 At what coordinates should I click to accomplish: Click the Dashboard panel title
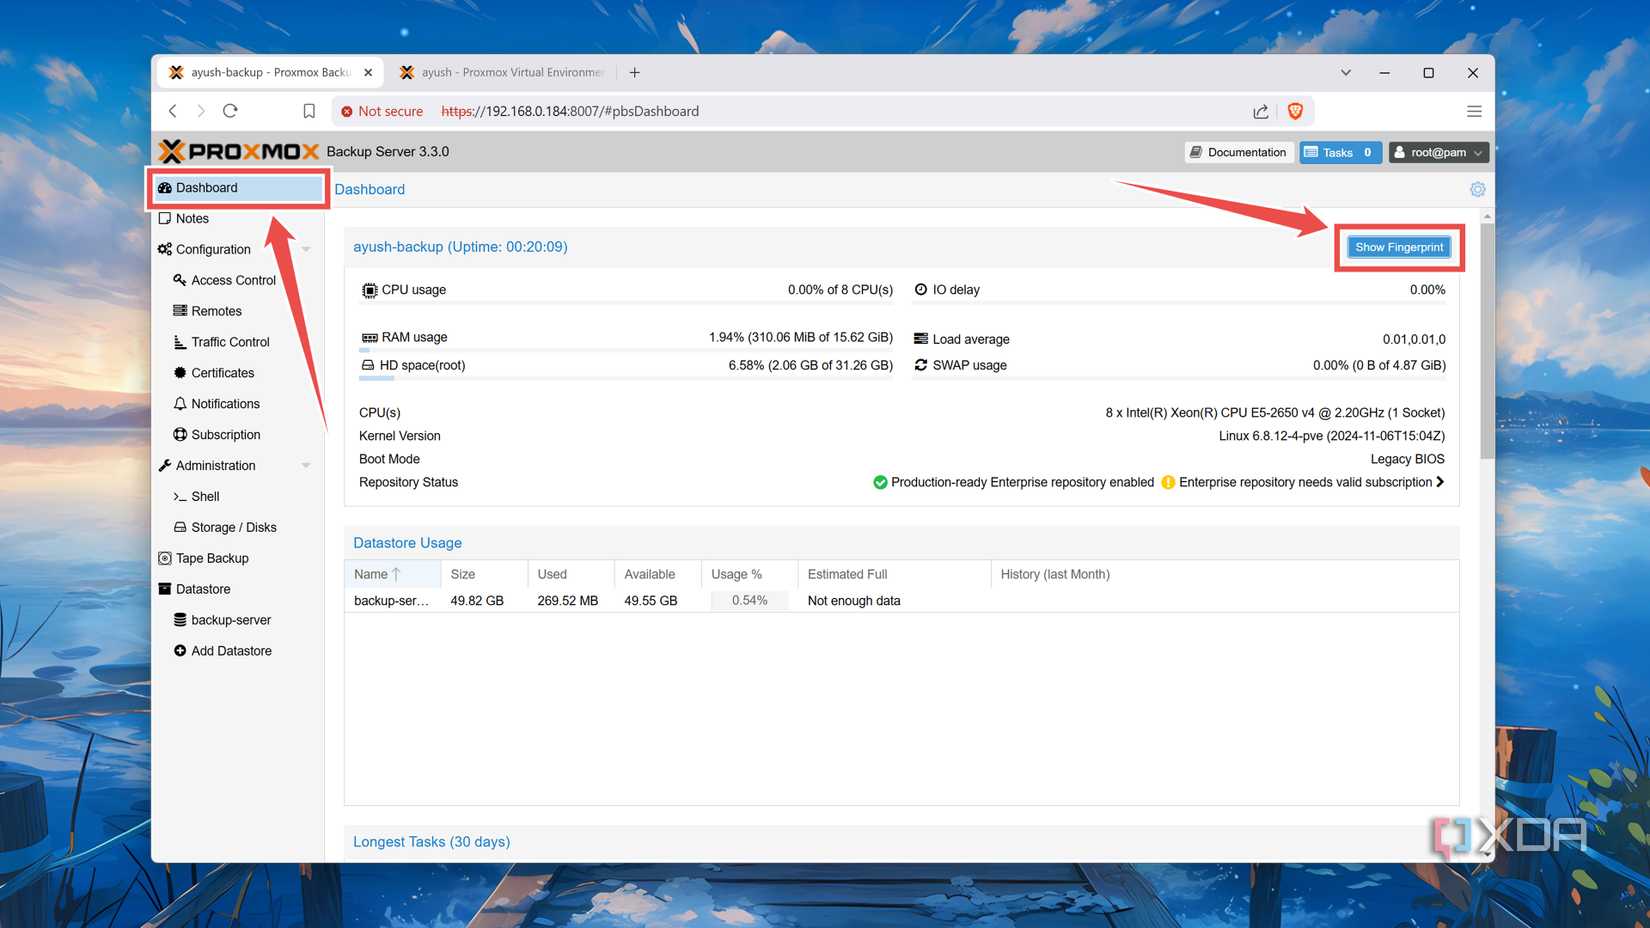[x=370, y=189]
